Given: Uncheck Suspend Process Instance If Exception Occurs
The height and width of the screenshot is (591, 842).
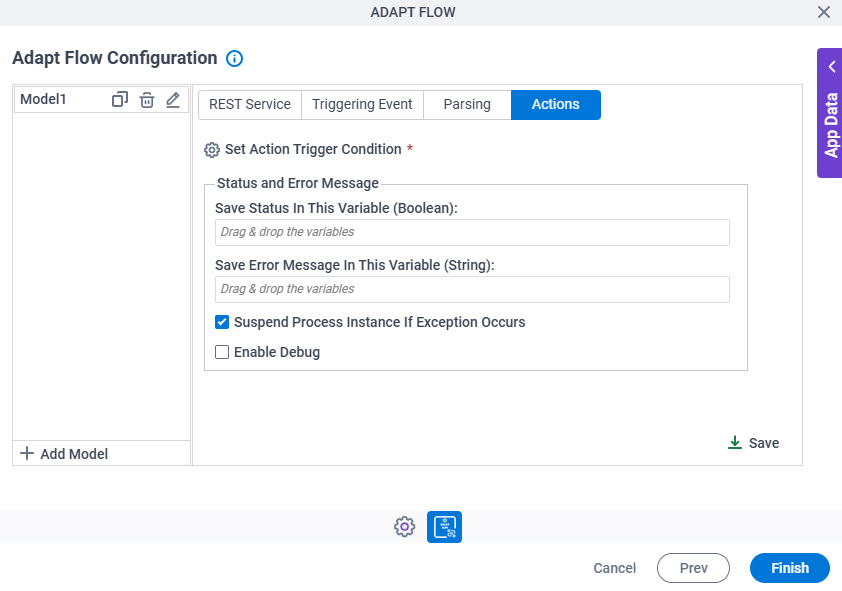Looking at the screenshot, I should point(222,322).
